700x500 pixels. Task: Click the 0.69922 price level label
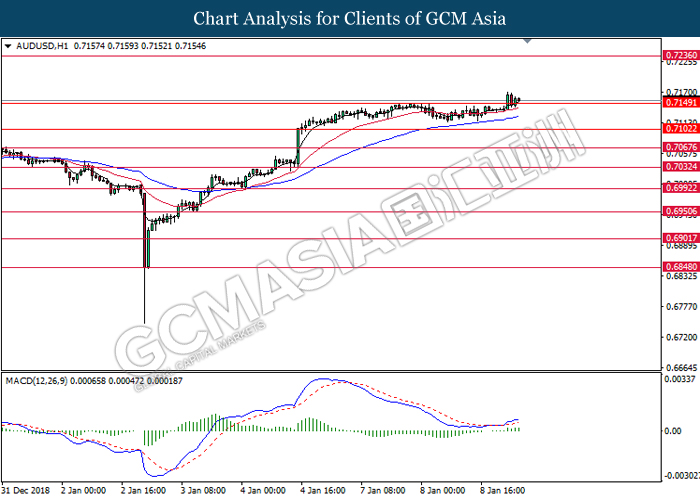click(x=680, y=188)
